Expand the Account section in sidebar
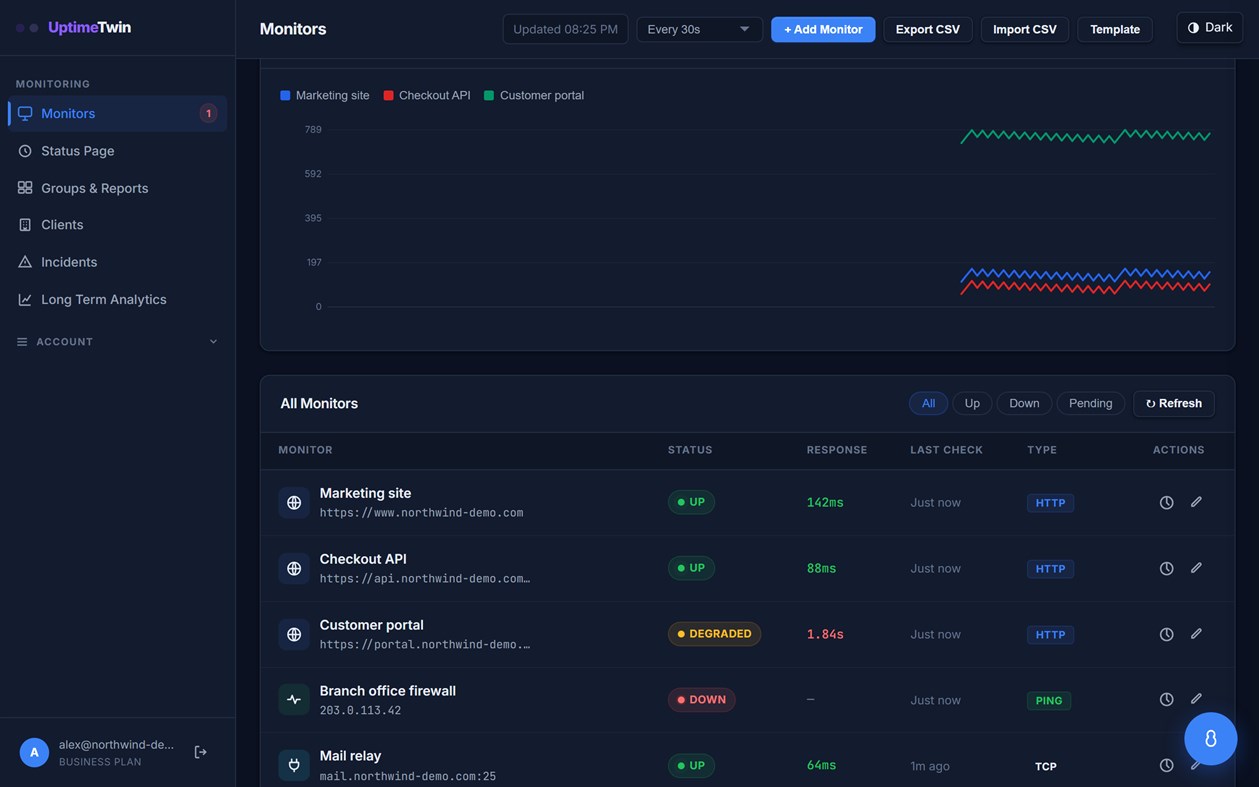 [118, 342]
